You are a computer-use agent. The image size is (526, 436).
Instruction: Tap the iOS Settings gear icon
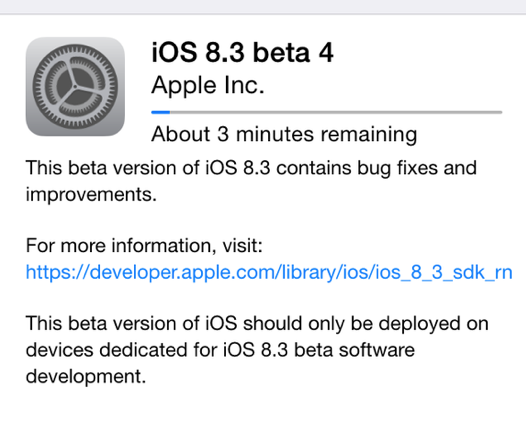pyautogui.click(x=75, y=87)
